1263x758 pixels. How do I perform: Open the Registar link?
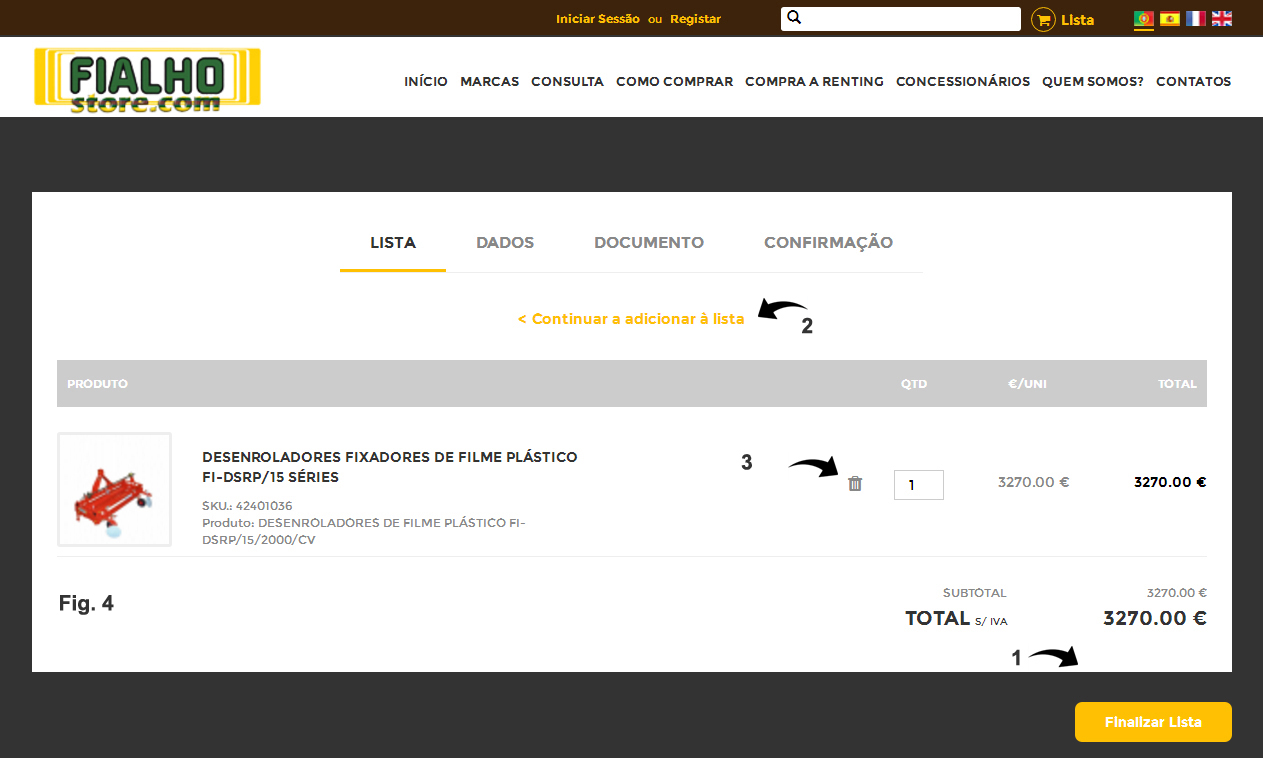[695, 19]
